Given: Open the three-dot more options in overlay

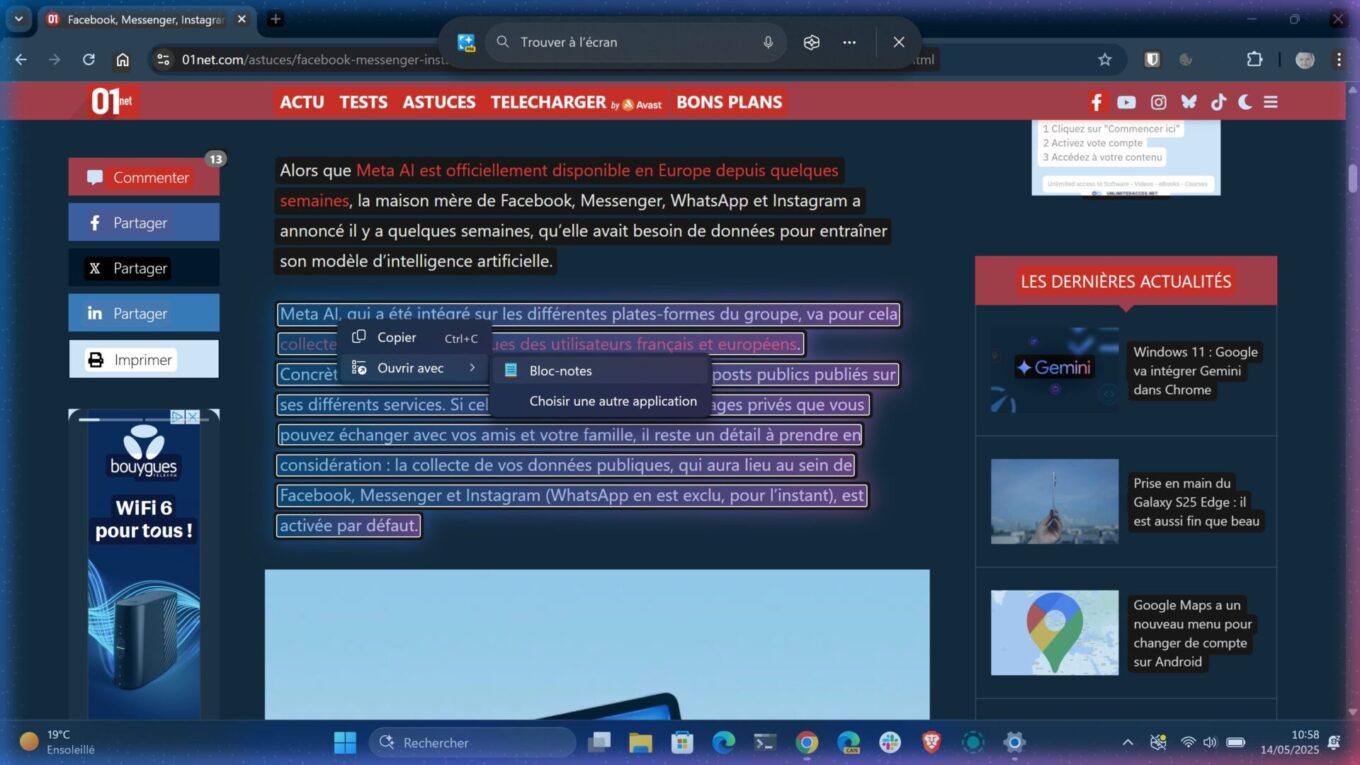Looking at the screenshot, I should coord(849,42).
